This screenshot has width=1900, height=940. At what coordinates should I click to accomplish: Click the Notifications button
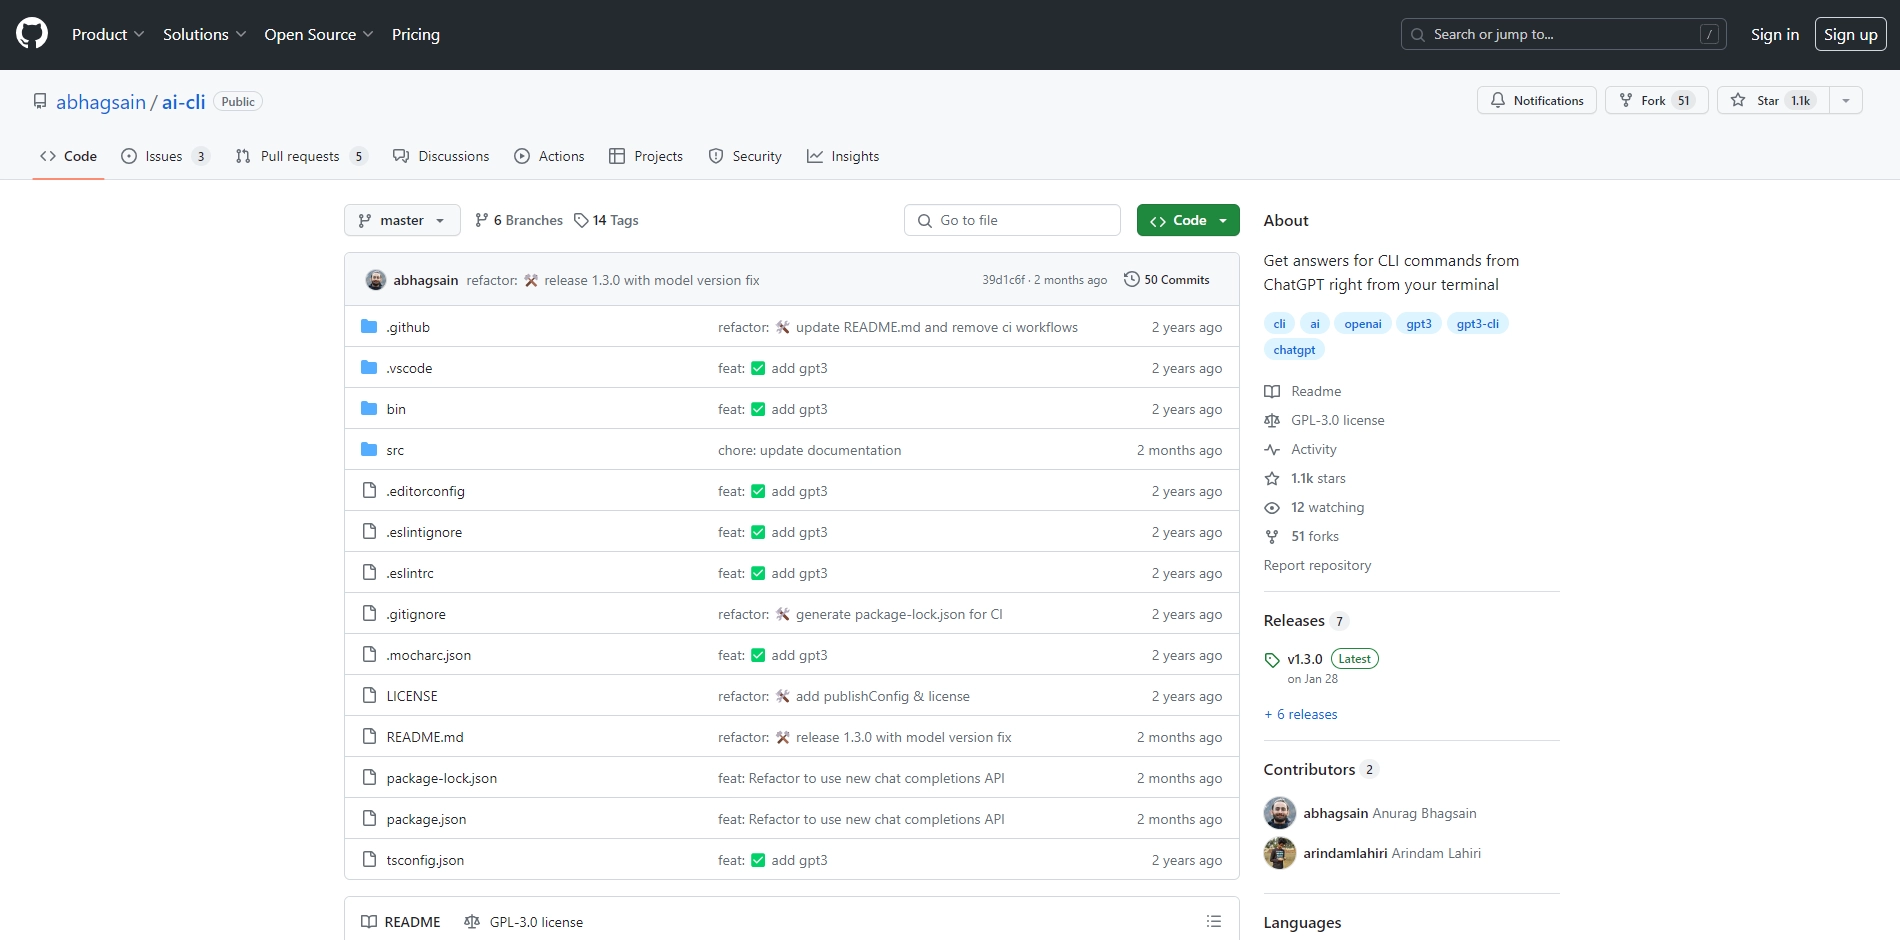coord(1537,100)
